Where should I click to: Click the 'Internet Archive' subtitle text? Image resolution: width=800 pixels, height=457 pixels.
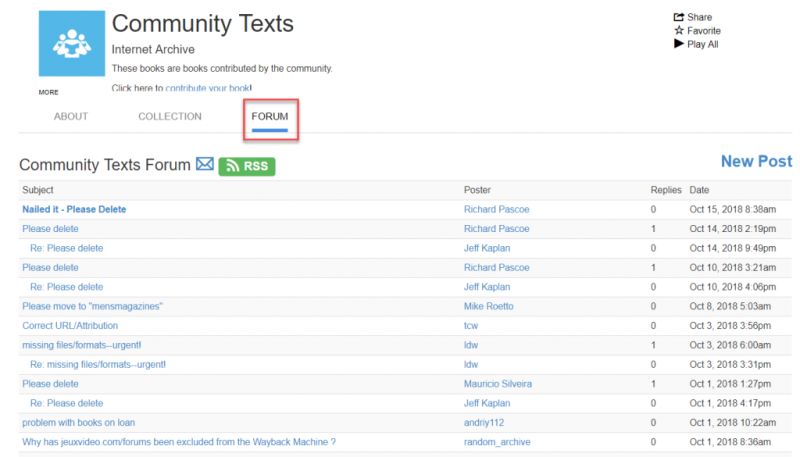tap(153, 49)
